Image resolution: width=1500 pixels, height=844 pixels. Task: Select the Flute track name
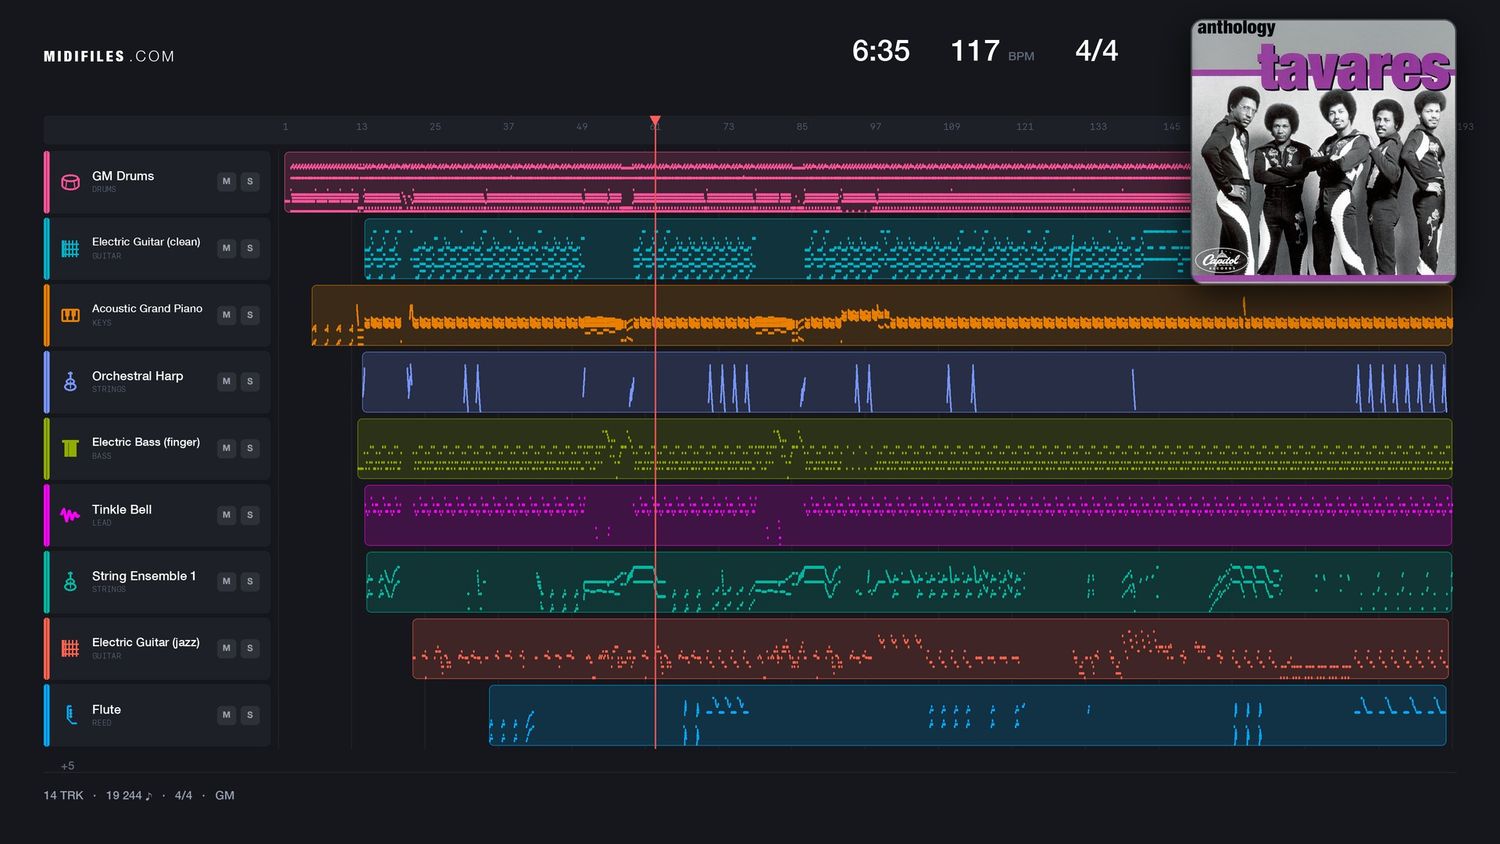(x=106, y=709)
